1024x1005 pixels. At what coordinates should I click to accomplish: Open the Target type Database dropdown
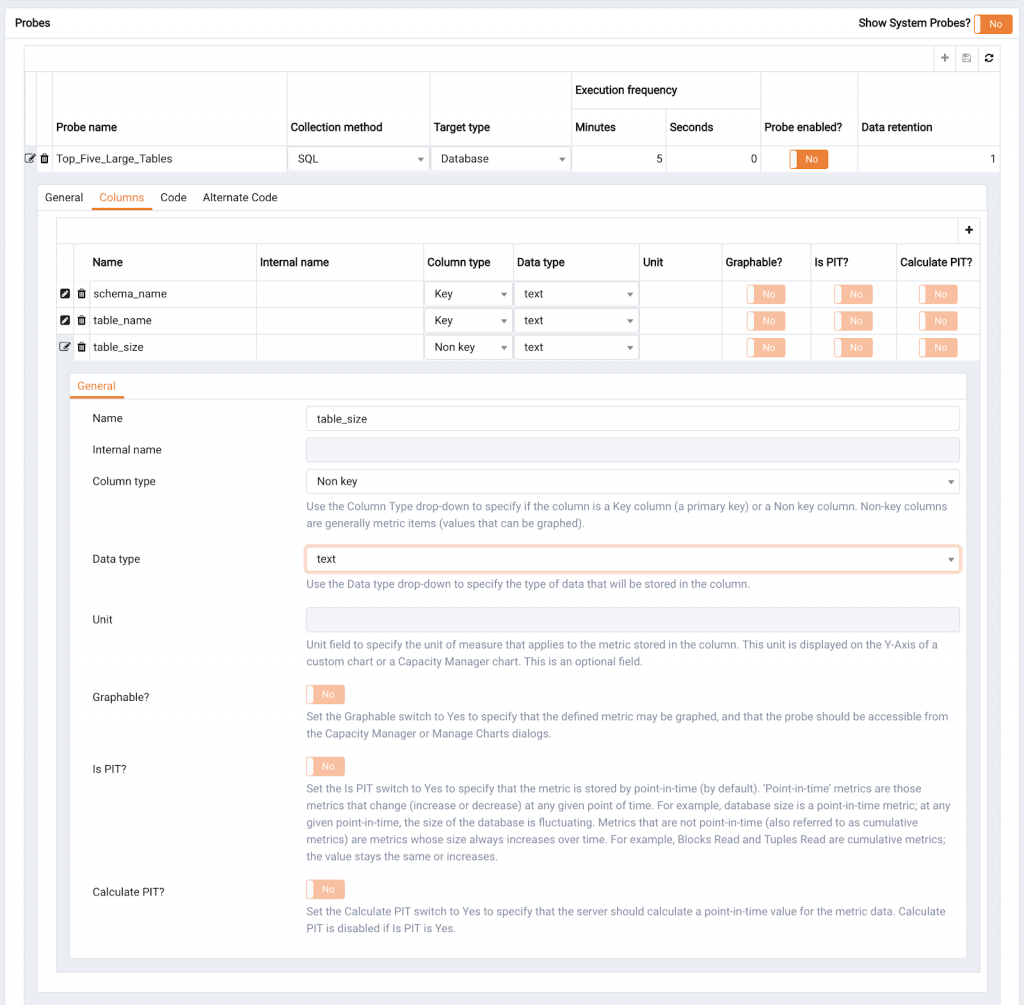pos(500,159)
